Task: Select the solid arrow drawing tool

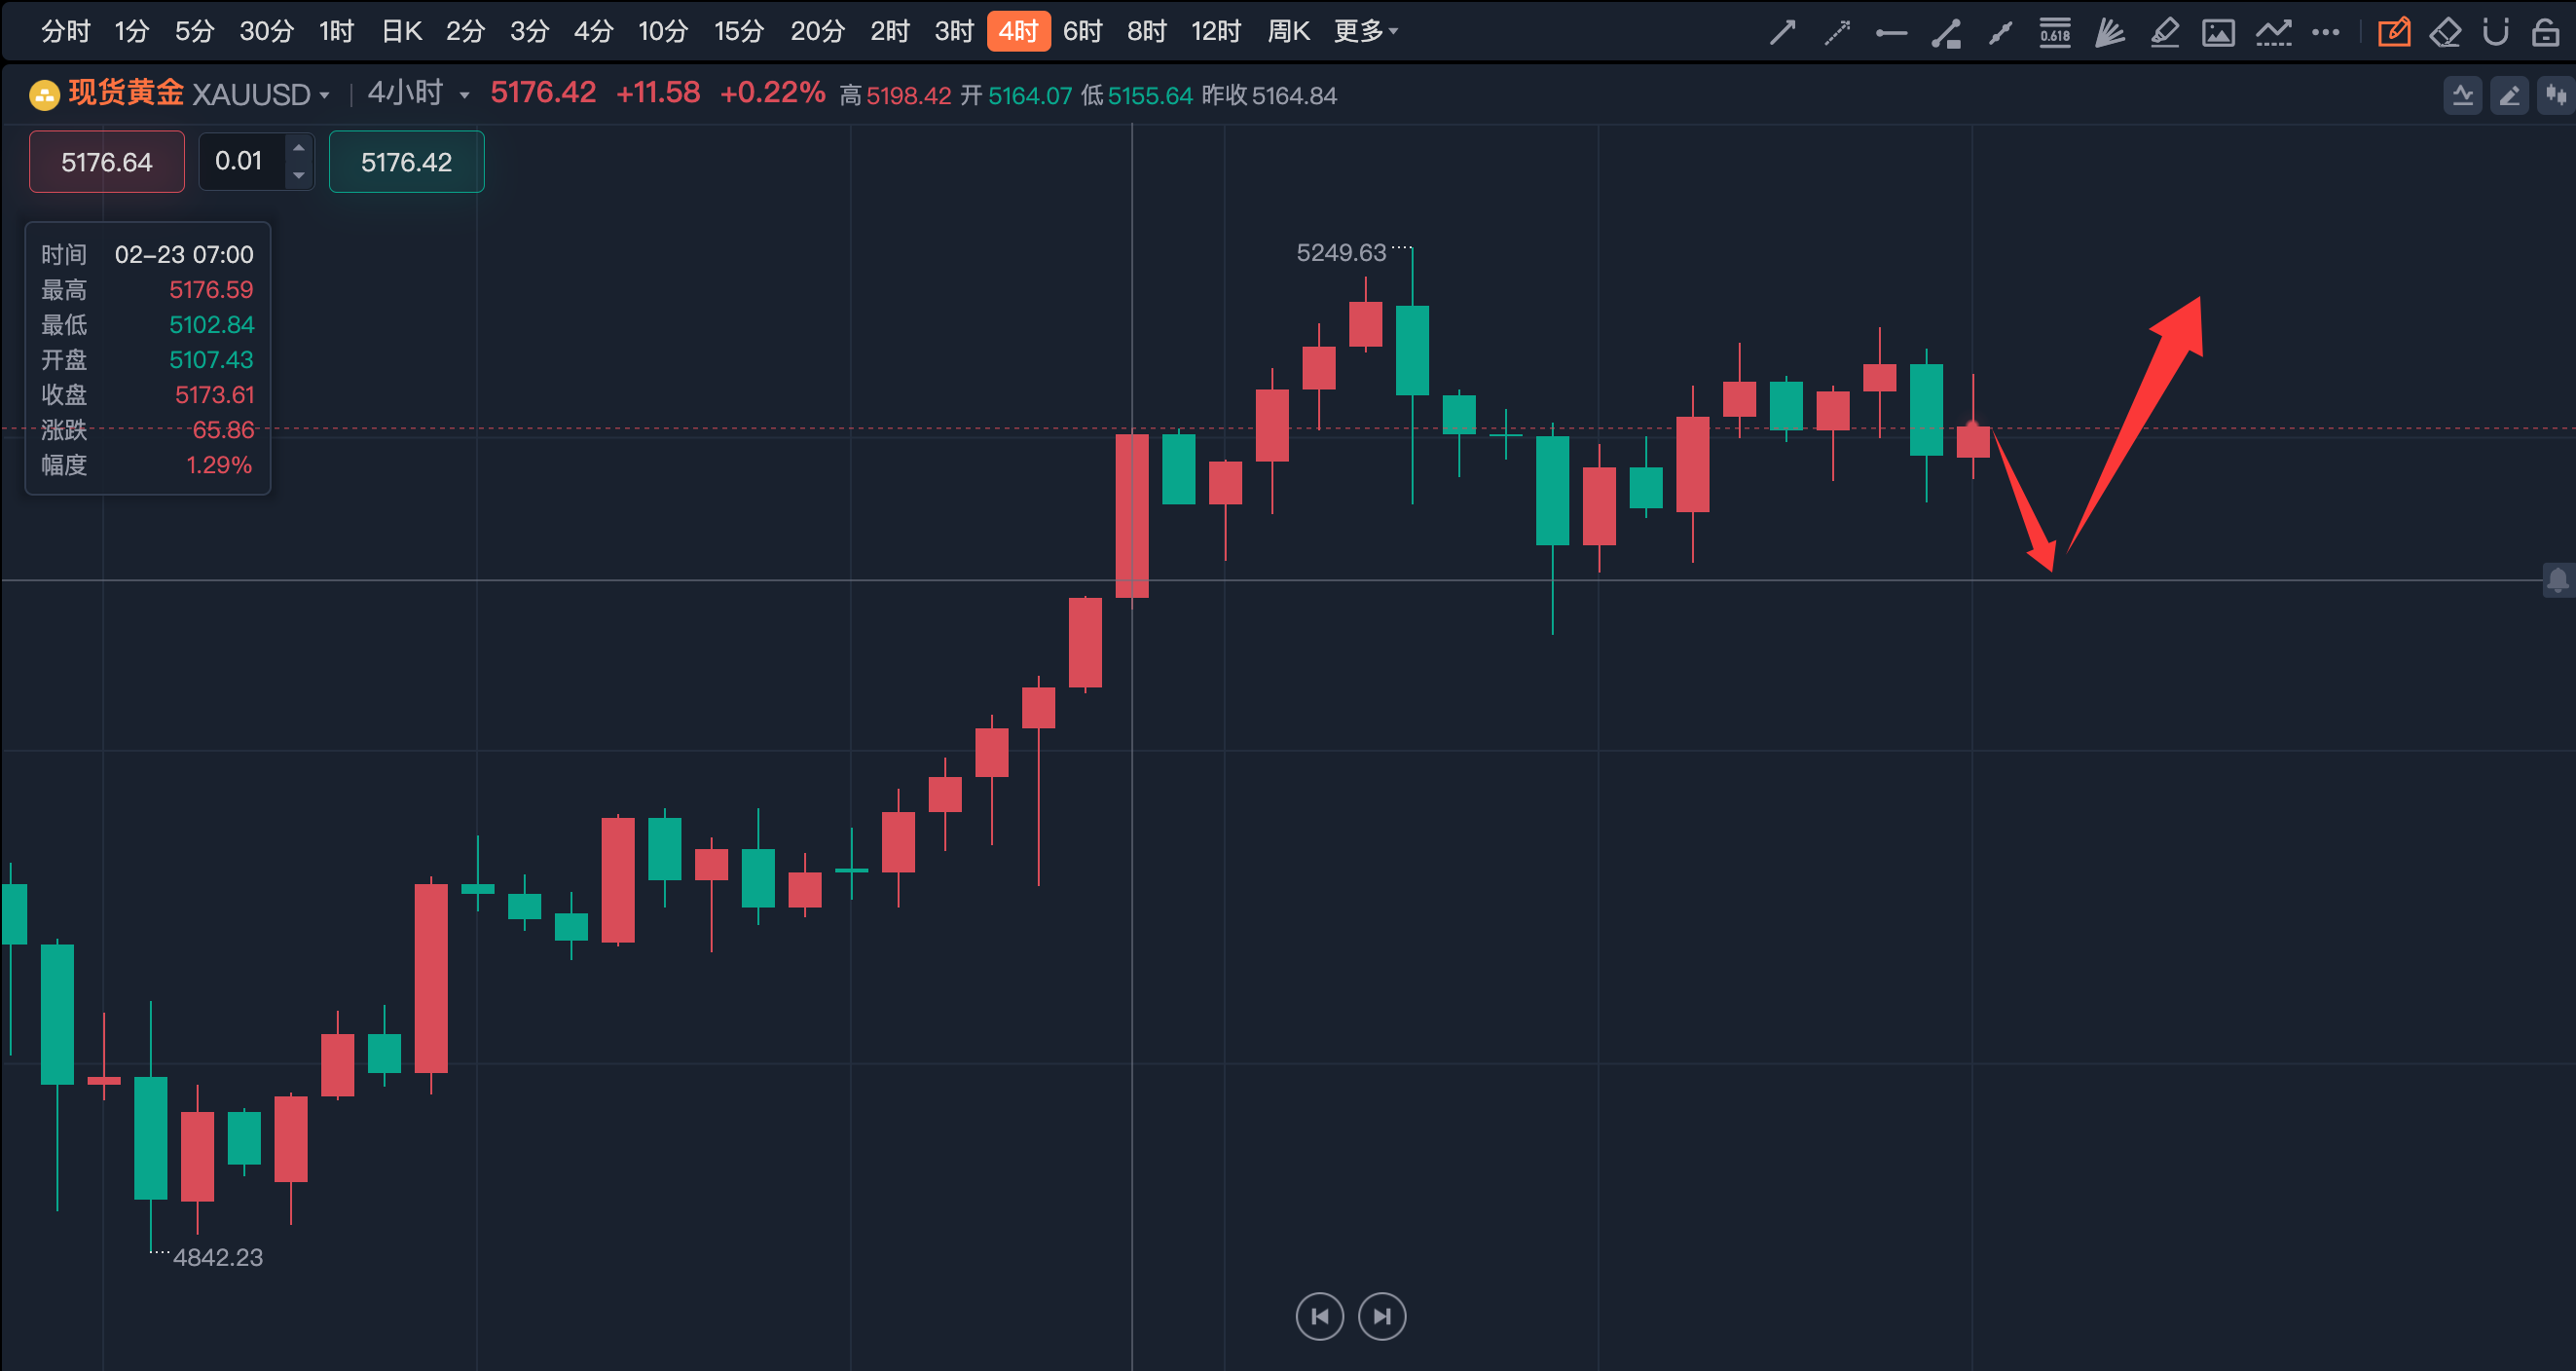Action: tap(1782, 32)
